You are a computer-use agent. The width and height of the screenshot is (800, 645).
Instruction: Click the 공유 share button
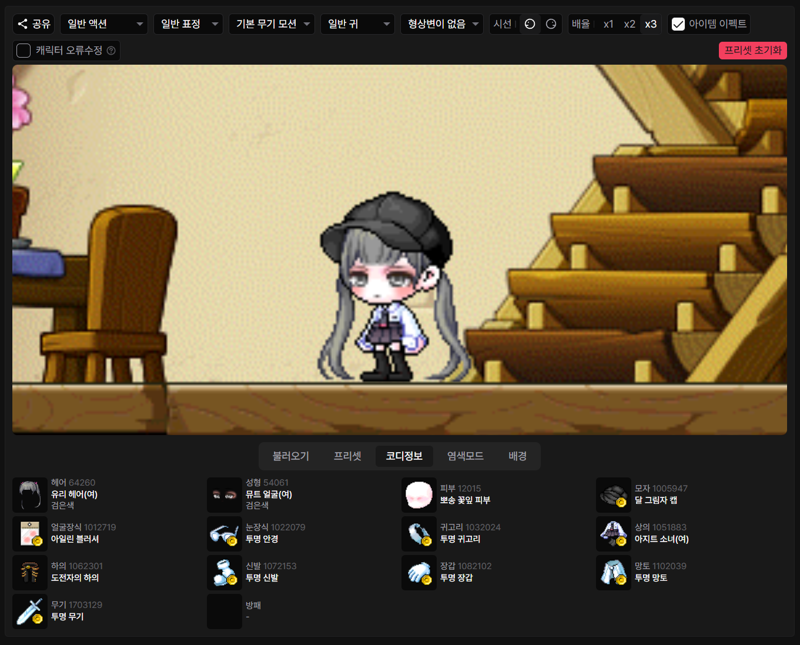click(x=34, y=24)
